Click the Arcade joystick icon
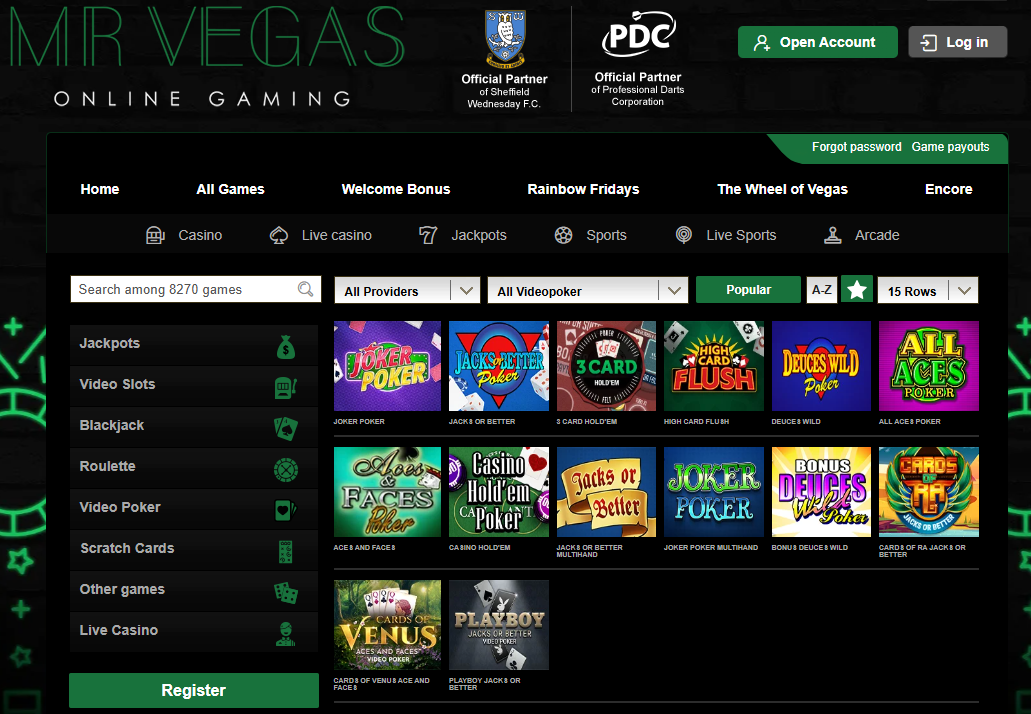Viewport: 1031px width, 714px height. coord(832,235)
